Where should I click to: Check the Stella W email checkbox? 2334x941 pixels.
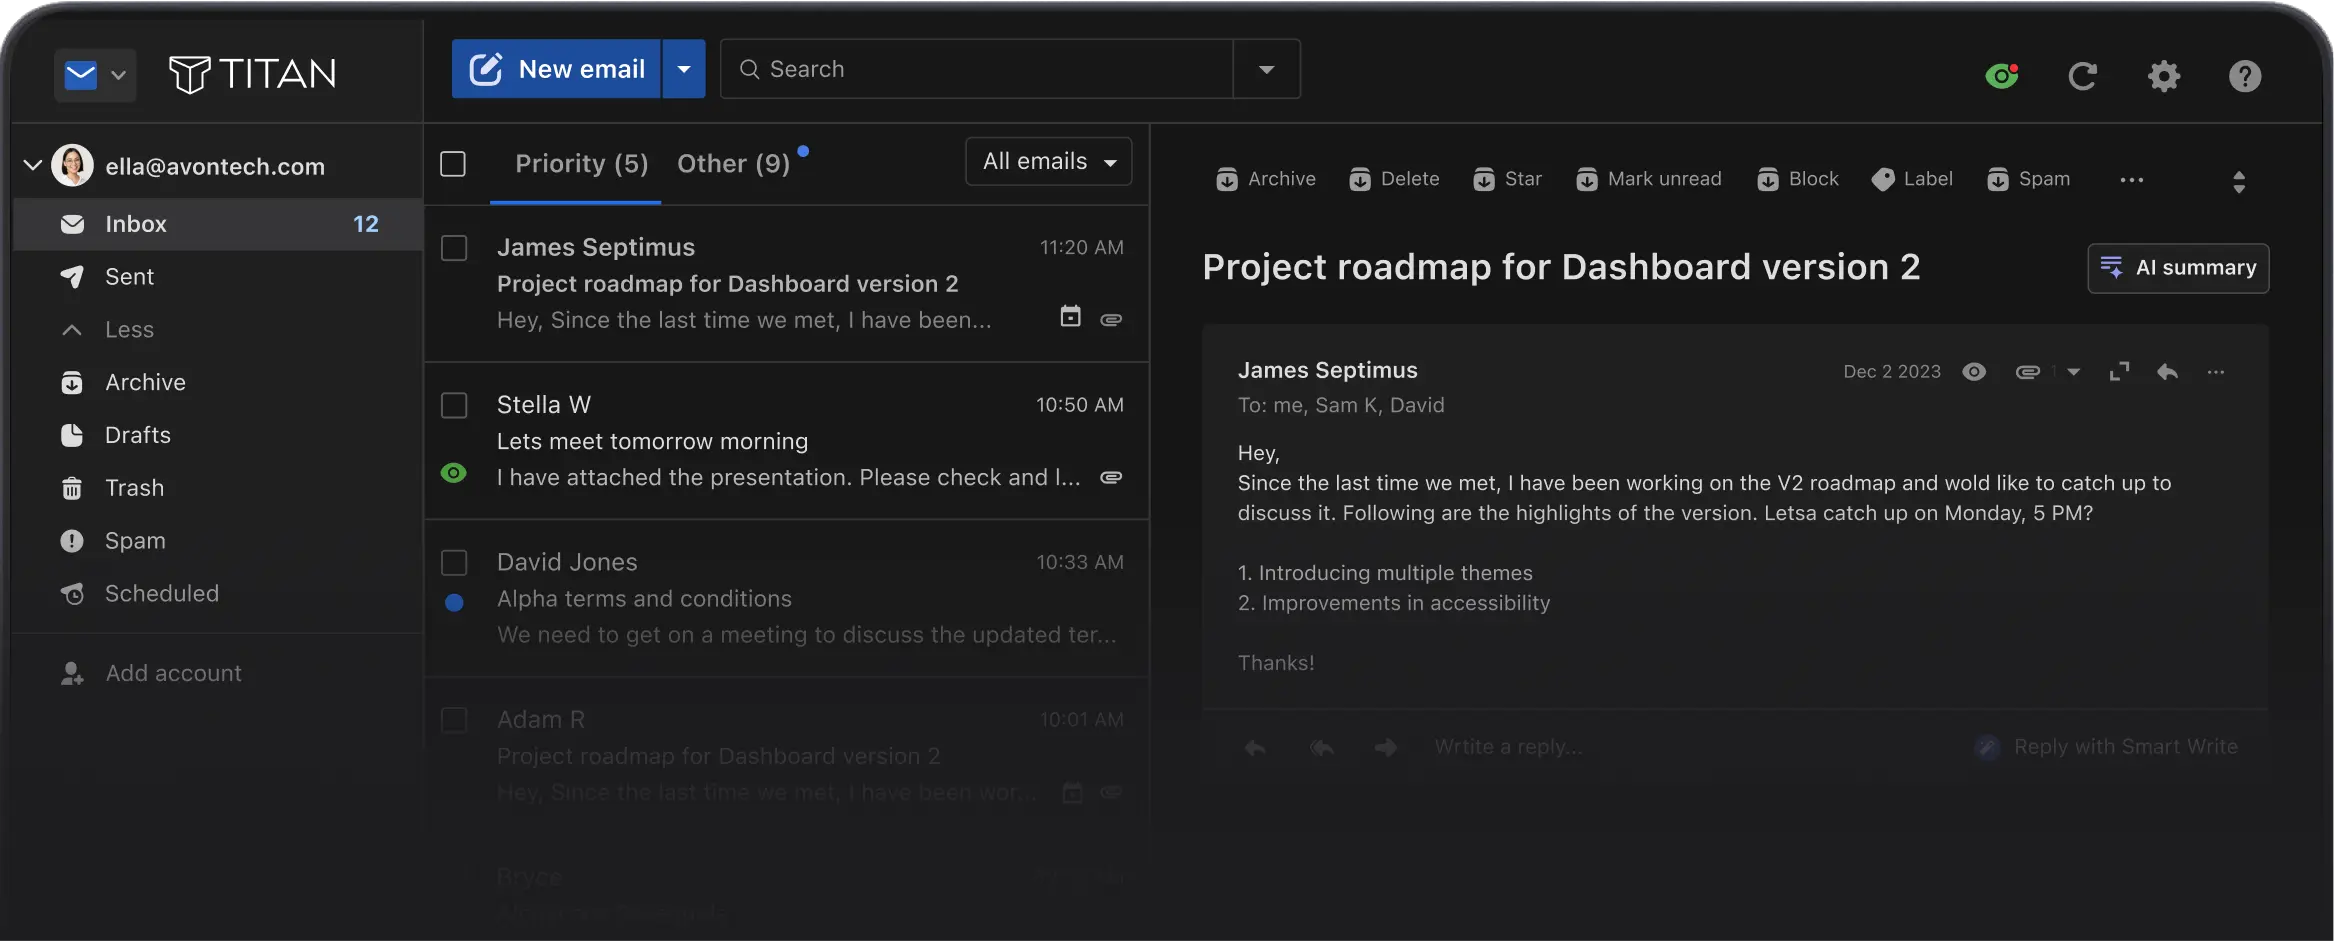[454, 405]
